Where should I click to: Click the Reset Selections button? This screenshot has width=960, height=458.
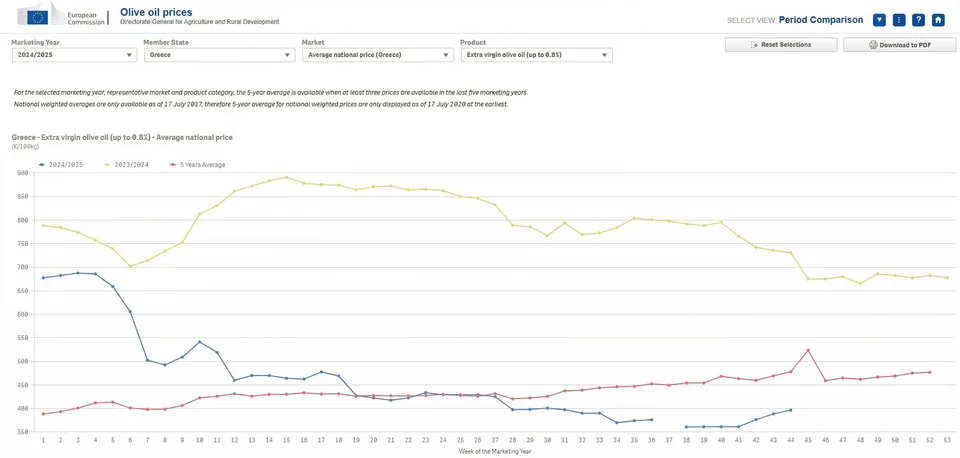781,45
